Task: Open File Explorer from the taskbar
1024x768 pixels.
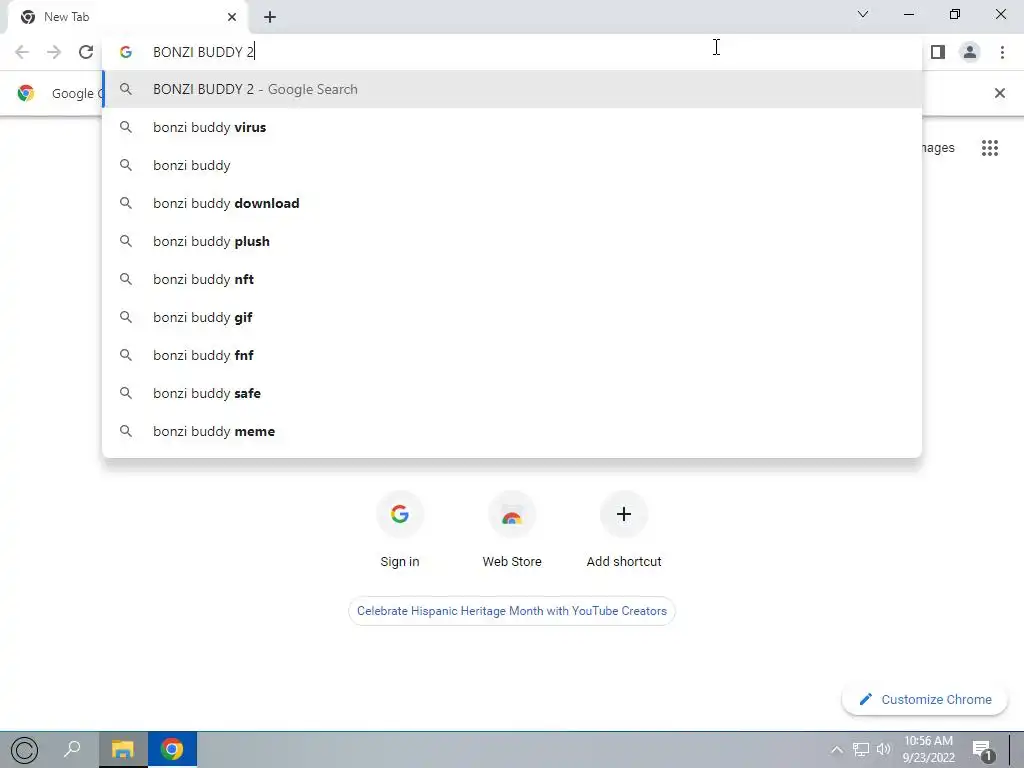Action: [x=123, y=750]
